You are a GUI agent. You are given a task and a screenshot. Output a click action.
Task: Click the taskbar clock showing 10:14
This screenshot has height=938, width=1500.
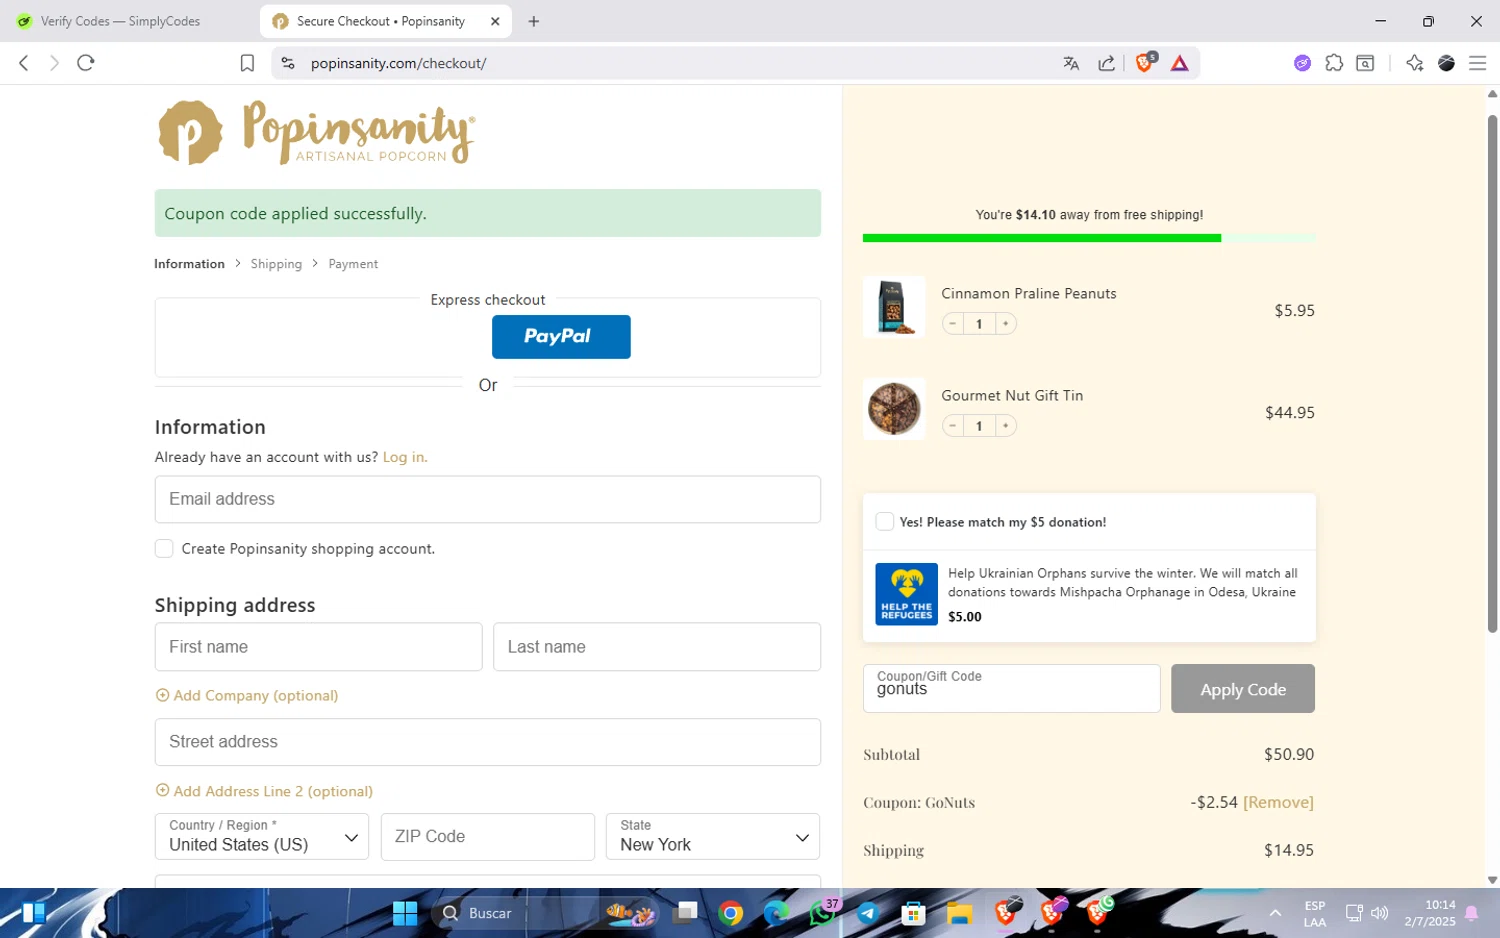click(1430, 913)
